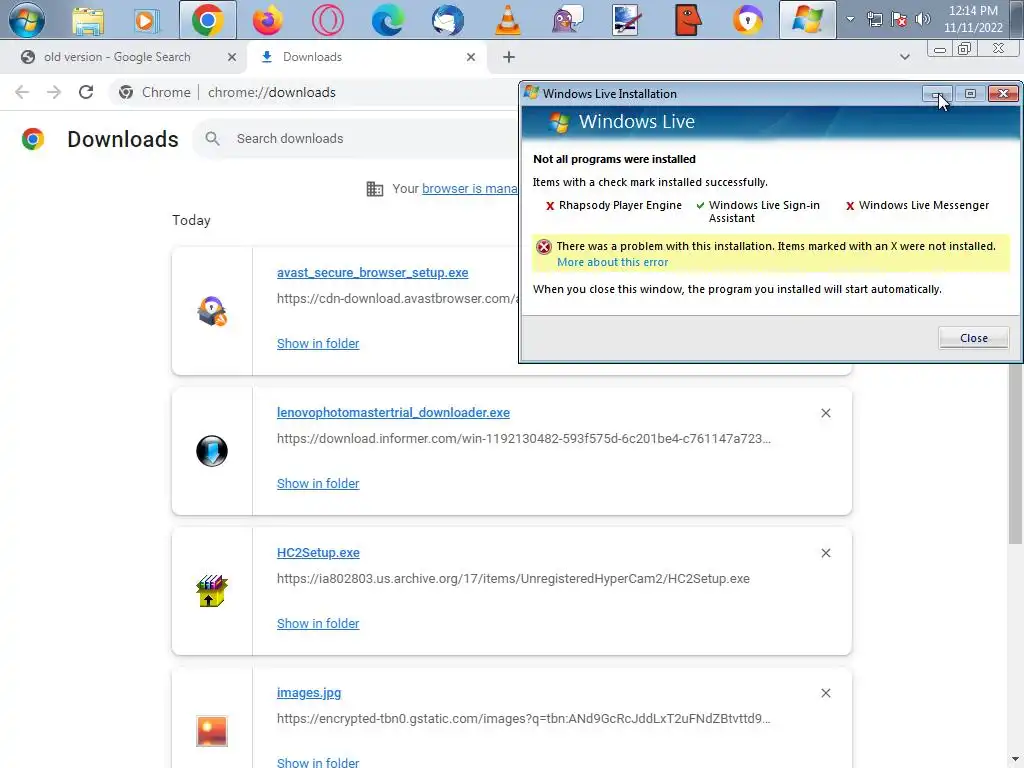The height and width of the screenshot is (768, 1024).
Task: Open the browser is managed link
Action: click(469, 189)
